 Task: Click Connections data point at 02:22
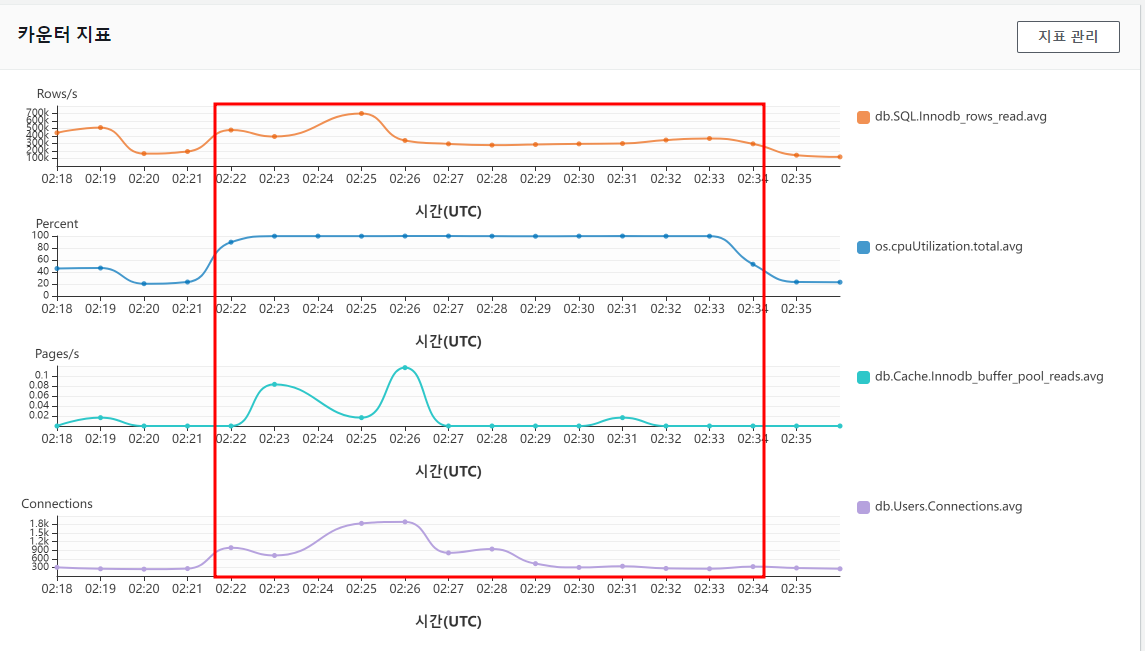pos(231,547)
